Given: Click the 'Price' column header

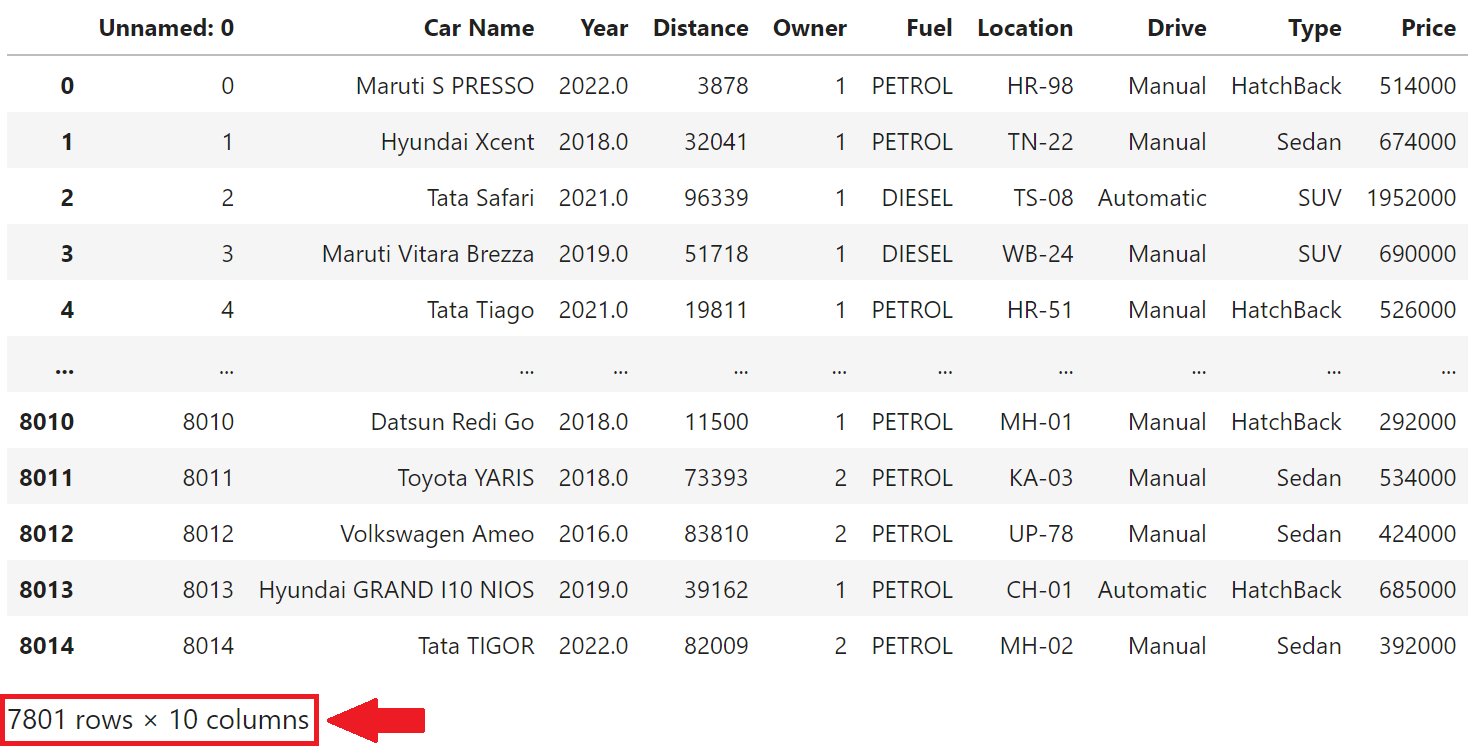Looking at the screenshot, I should 1429,28.
